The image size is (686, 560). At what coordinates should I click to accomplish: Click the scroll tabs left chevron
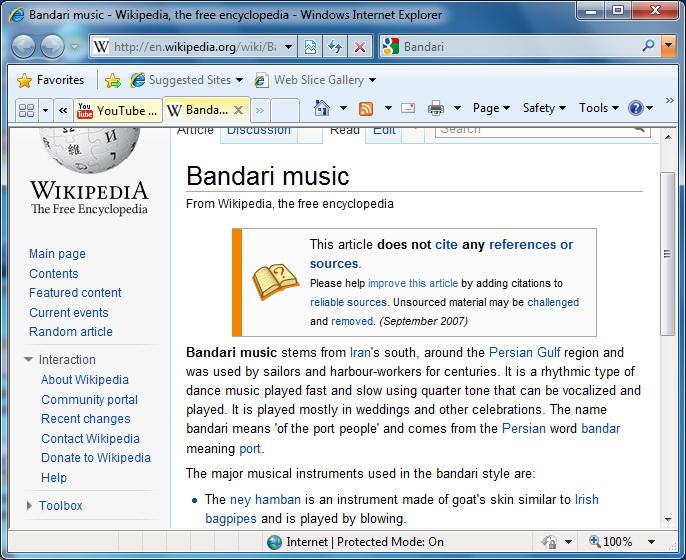tap(63, 110)
